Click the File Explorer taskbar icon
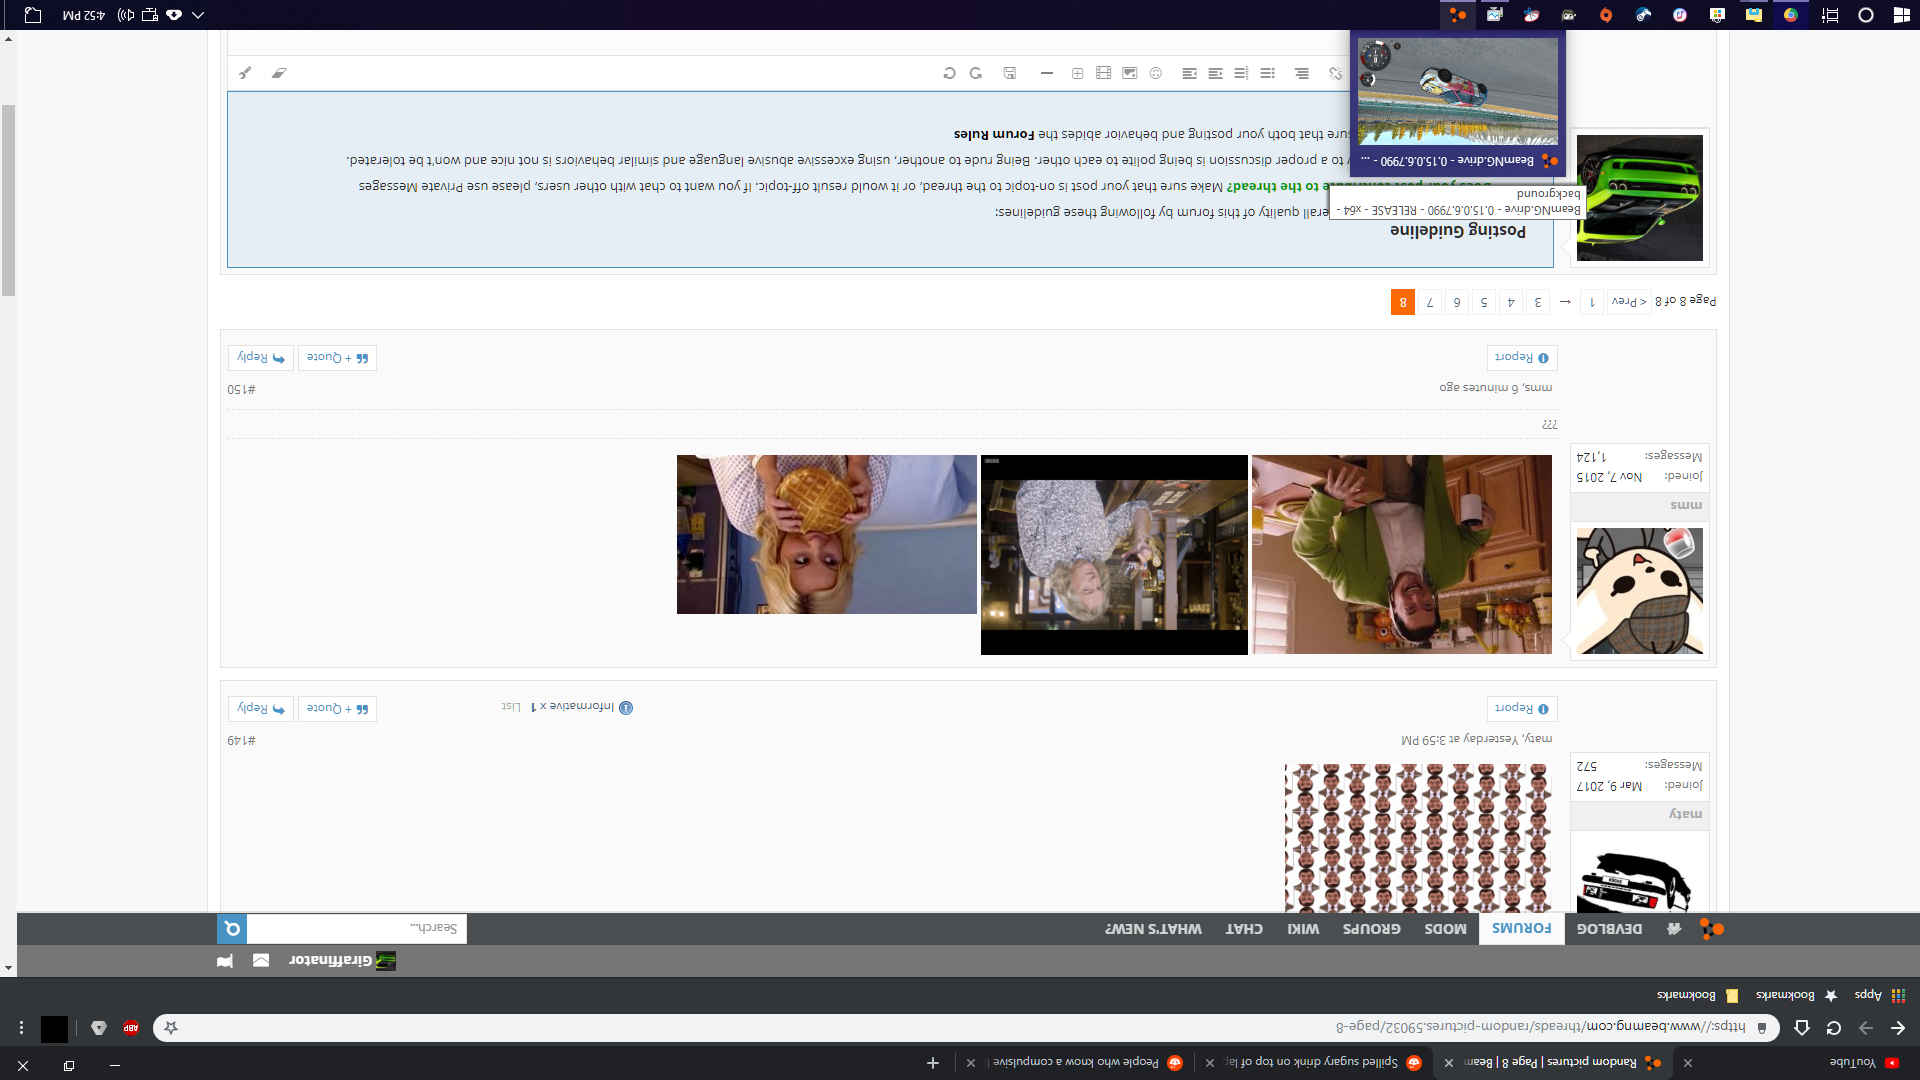This screenshot has width=1920, height=1080. [1754, 15]
